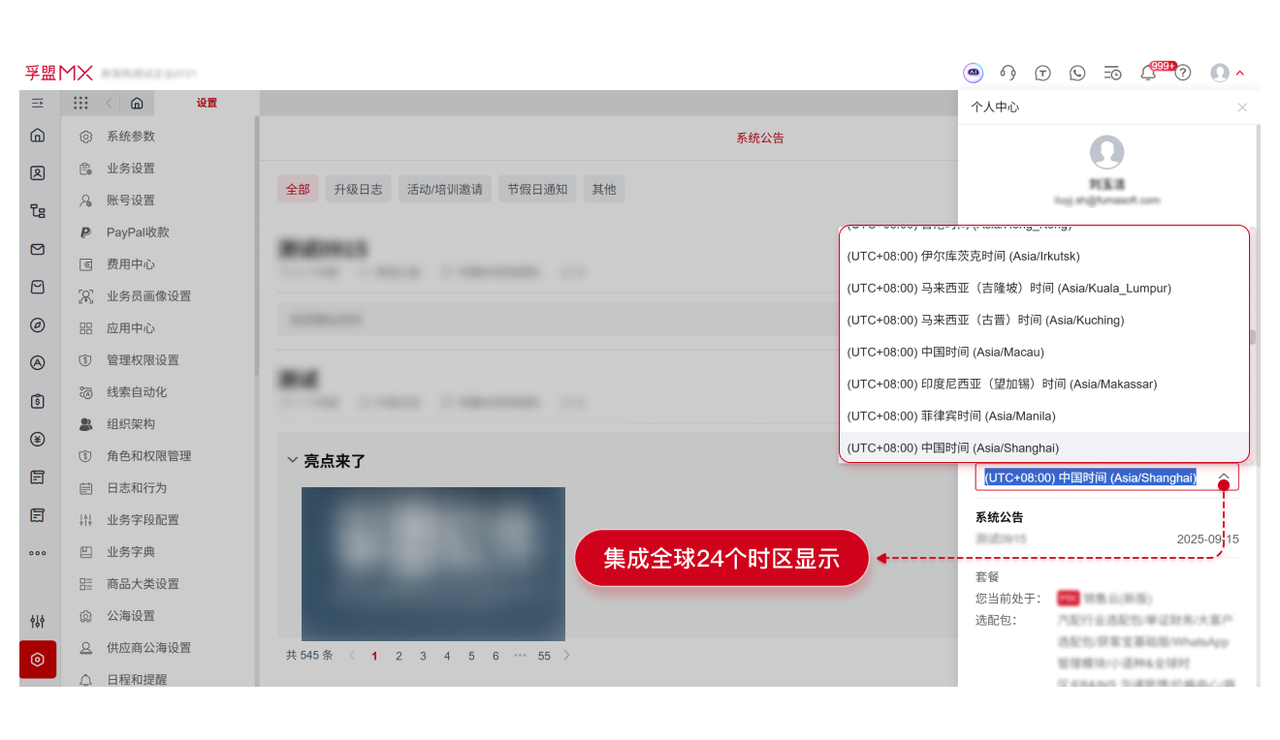Select the 节假日通知 filter tab

click(537, 188)
